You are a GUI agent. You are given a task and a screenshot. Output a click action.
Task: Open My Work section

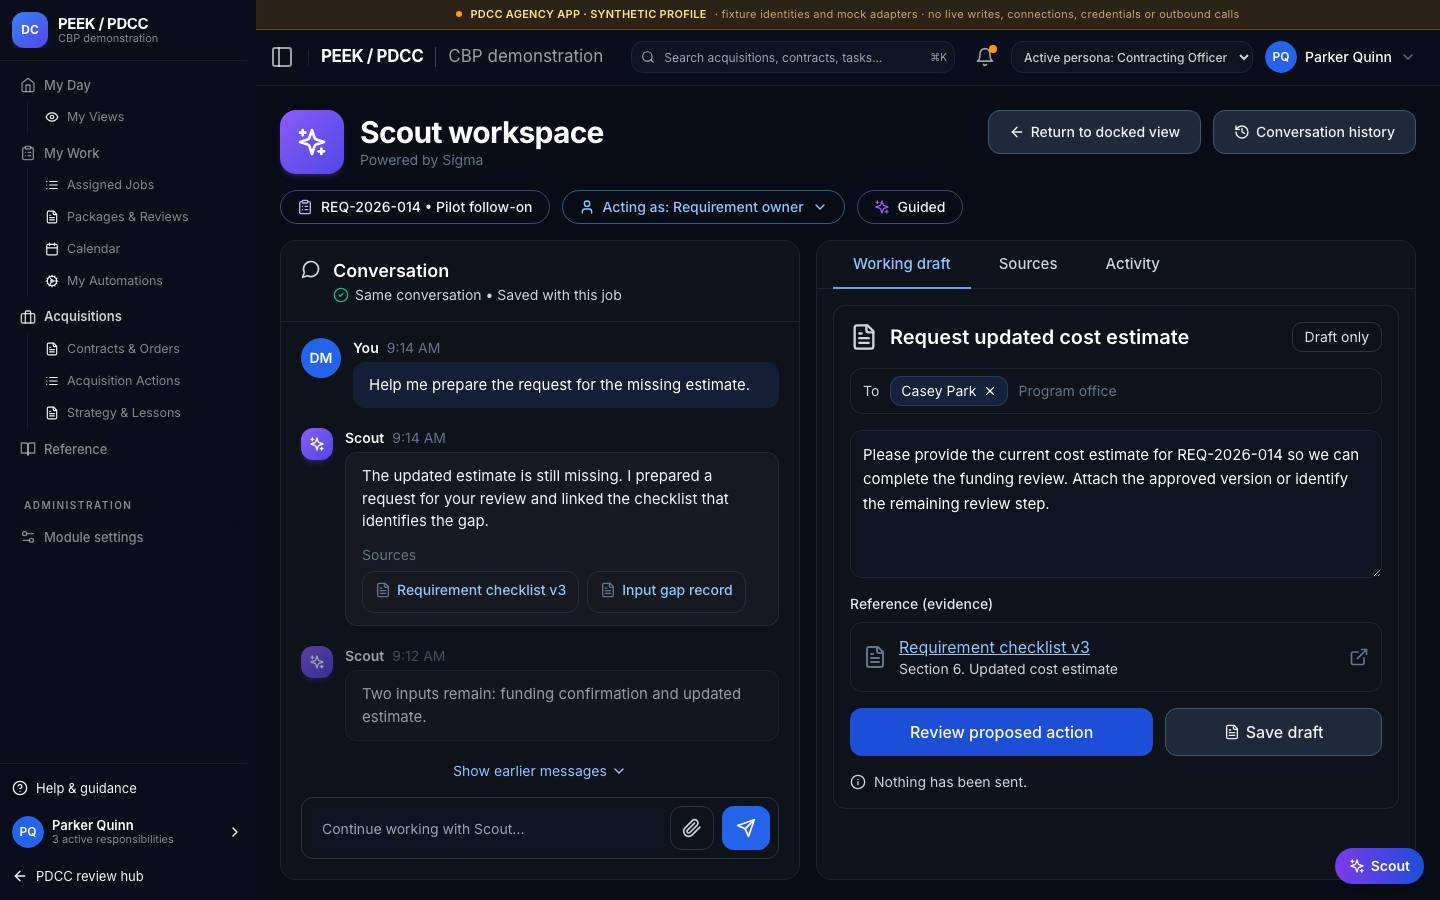(71, 153)
